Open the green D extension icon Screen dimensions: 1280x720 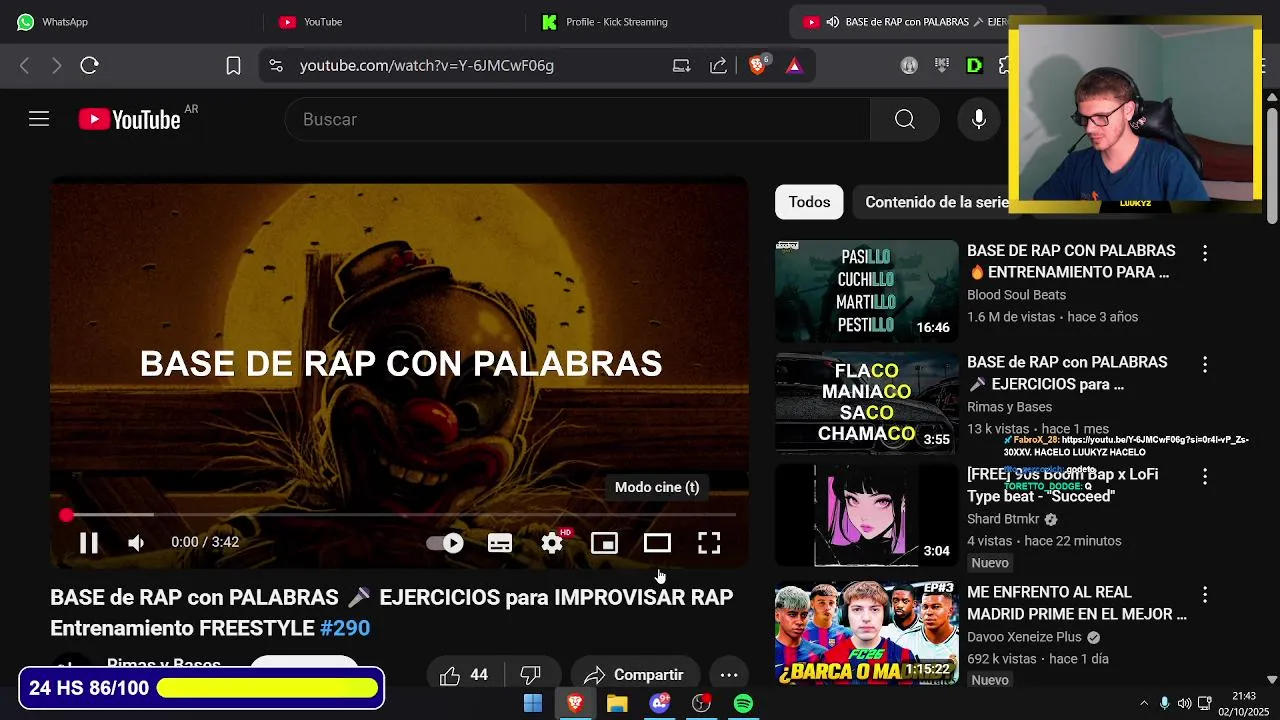point(974,65)
